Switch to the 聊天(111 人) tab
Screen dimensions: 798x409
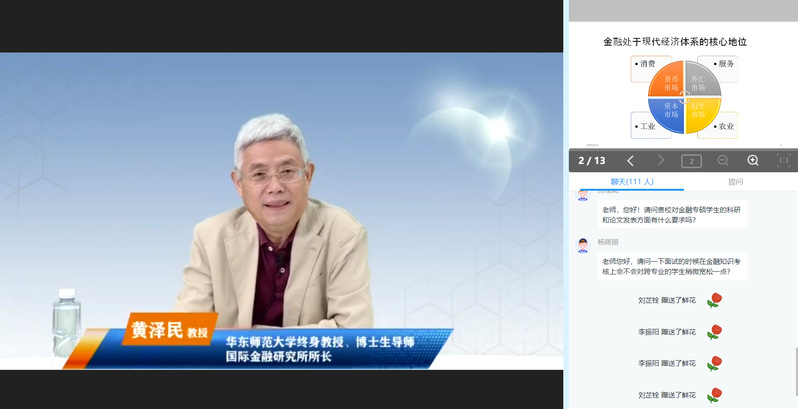(x=632, y=182)
